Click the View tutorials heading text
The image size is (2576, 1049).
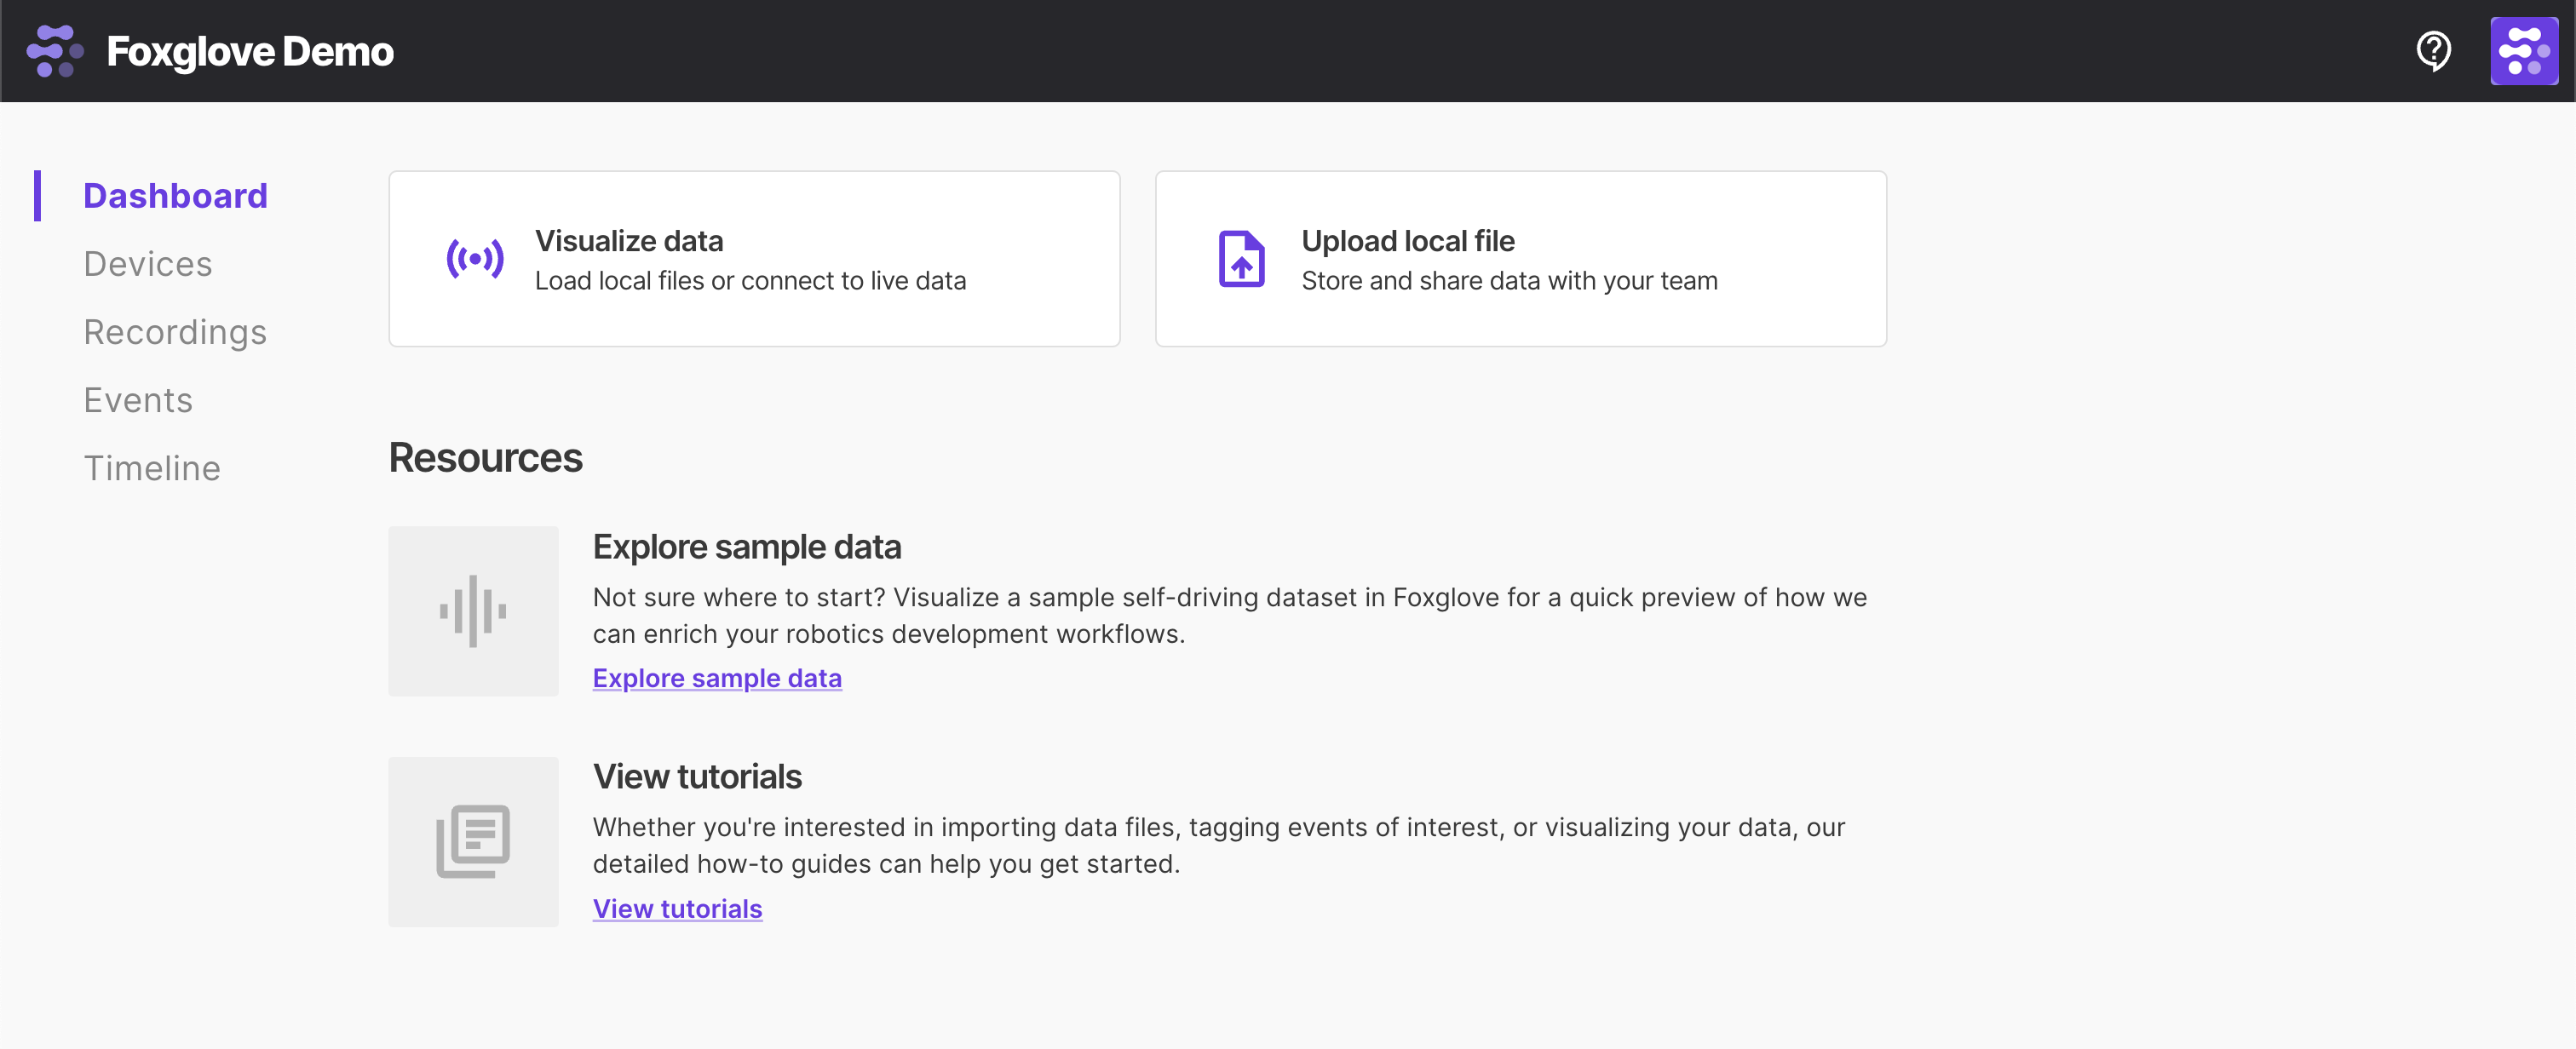click(x=697, y=777)
